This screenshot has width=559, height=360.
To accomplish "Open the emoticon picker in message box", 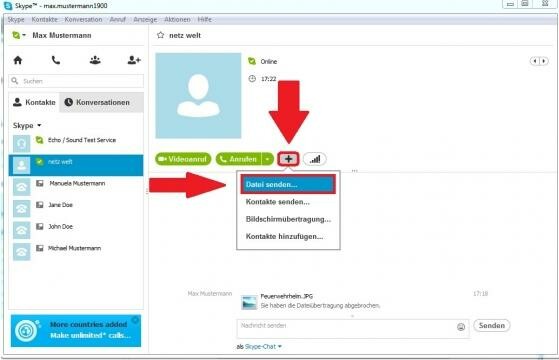I will pyautogui.click(x=461, y=326).
